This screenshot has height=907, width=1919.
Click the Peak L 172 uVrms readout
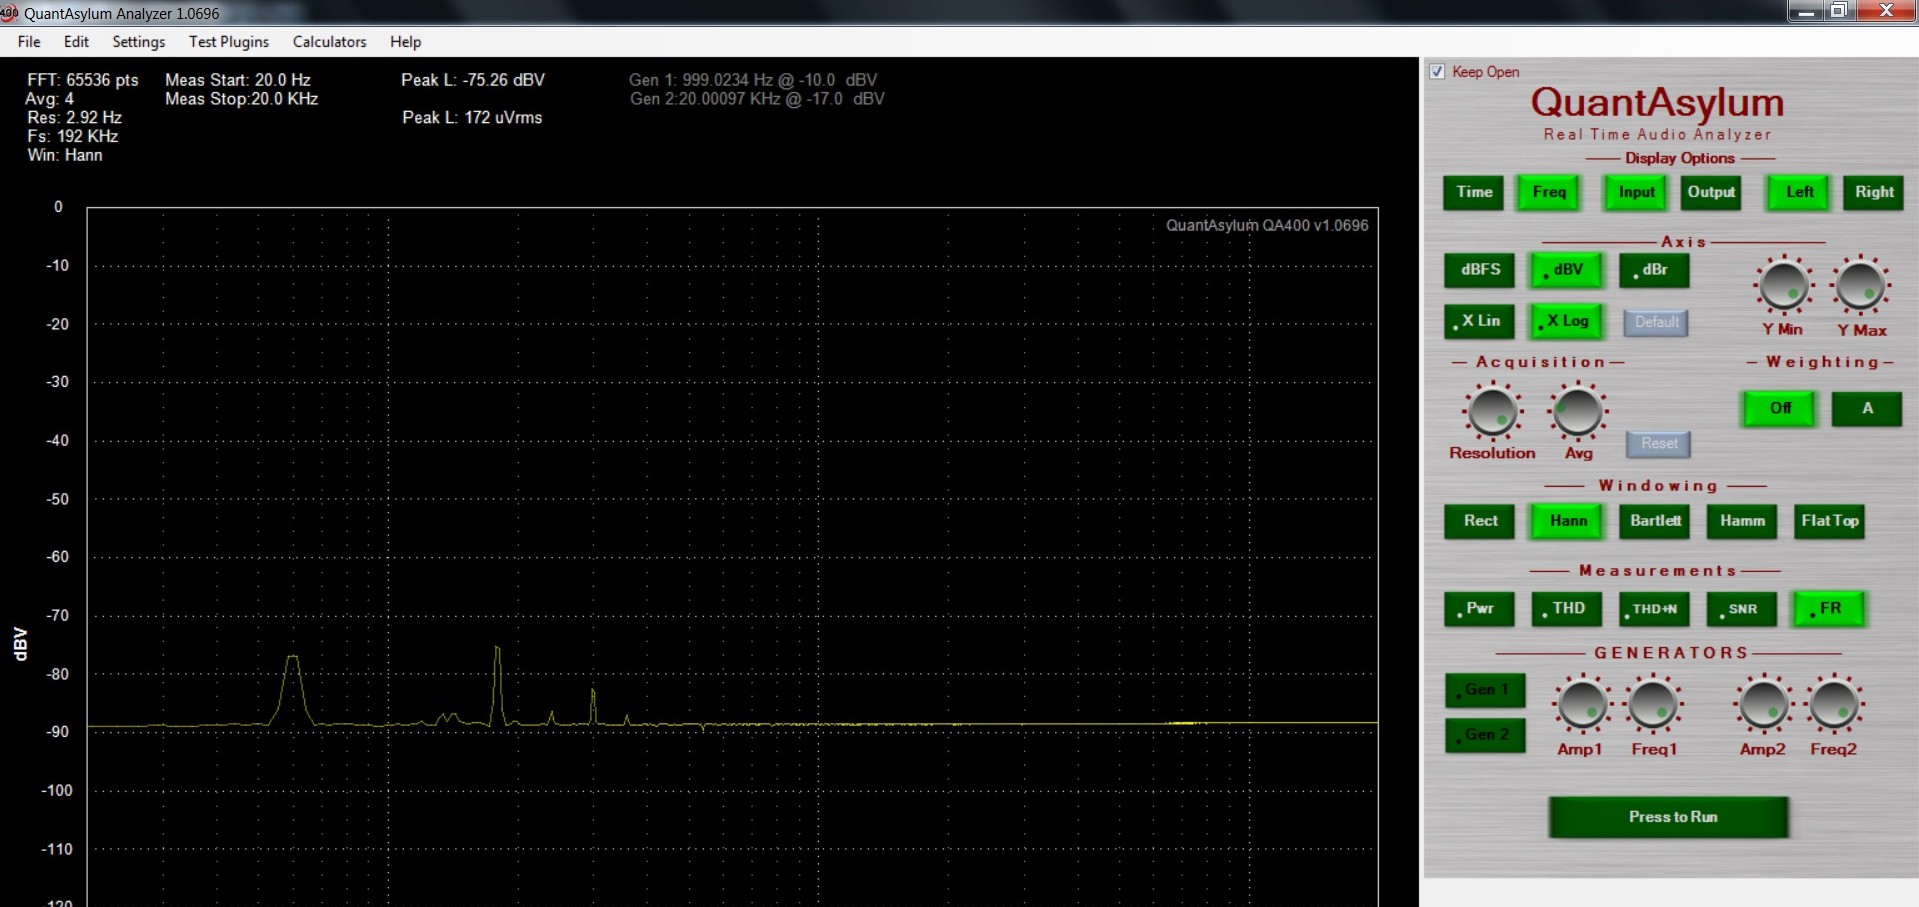point(472,117)
